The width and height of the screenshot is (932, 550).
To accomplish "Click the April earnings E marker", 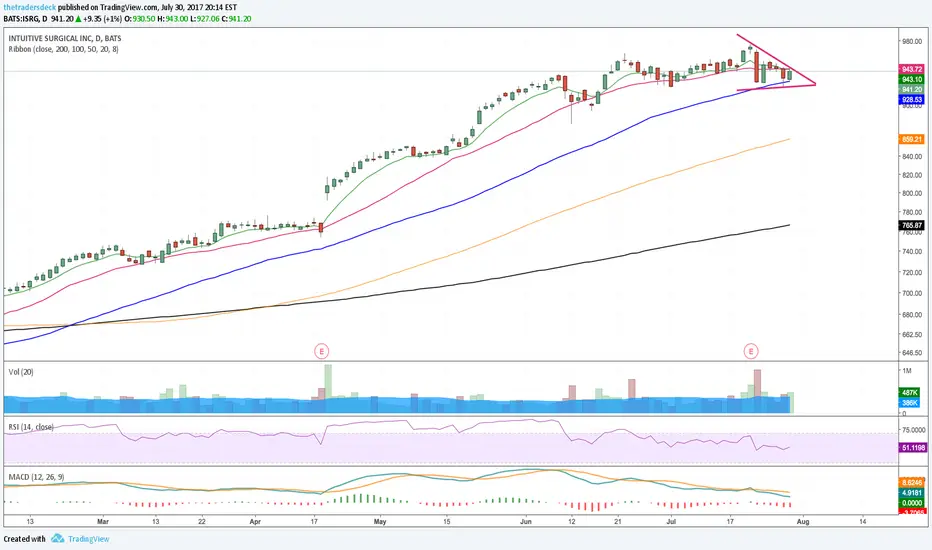I will click(x=322, y=351).
